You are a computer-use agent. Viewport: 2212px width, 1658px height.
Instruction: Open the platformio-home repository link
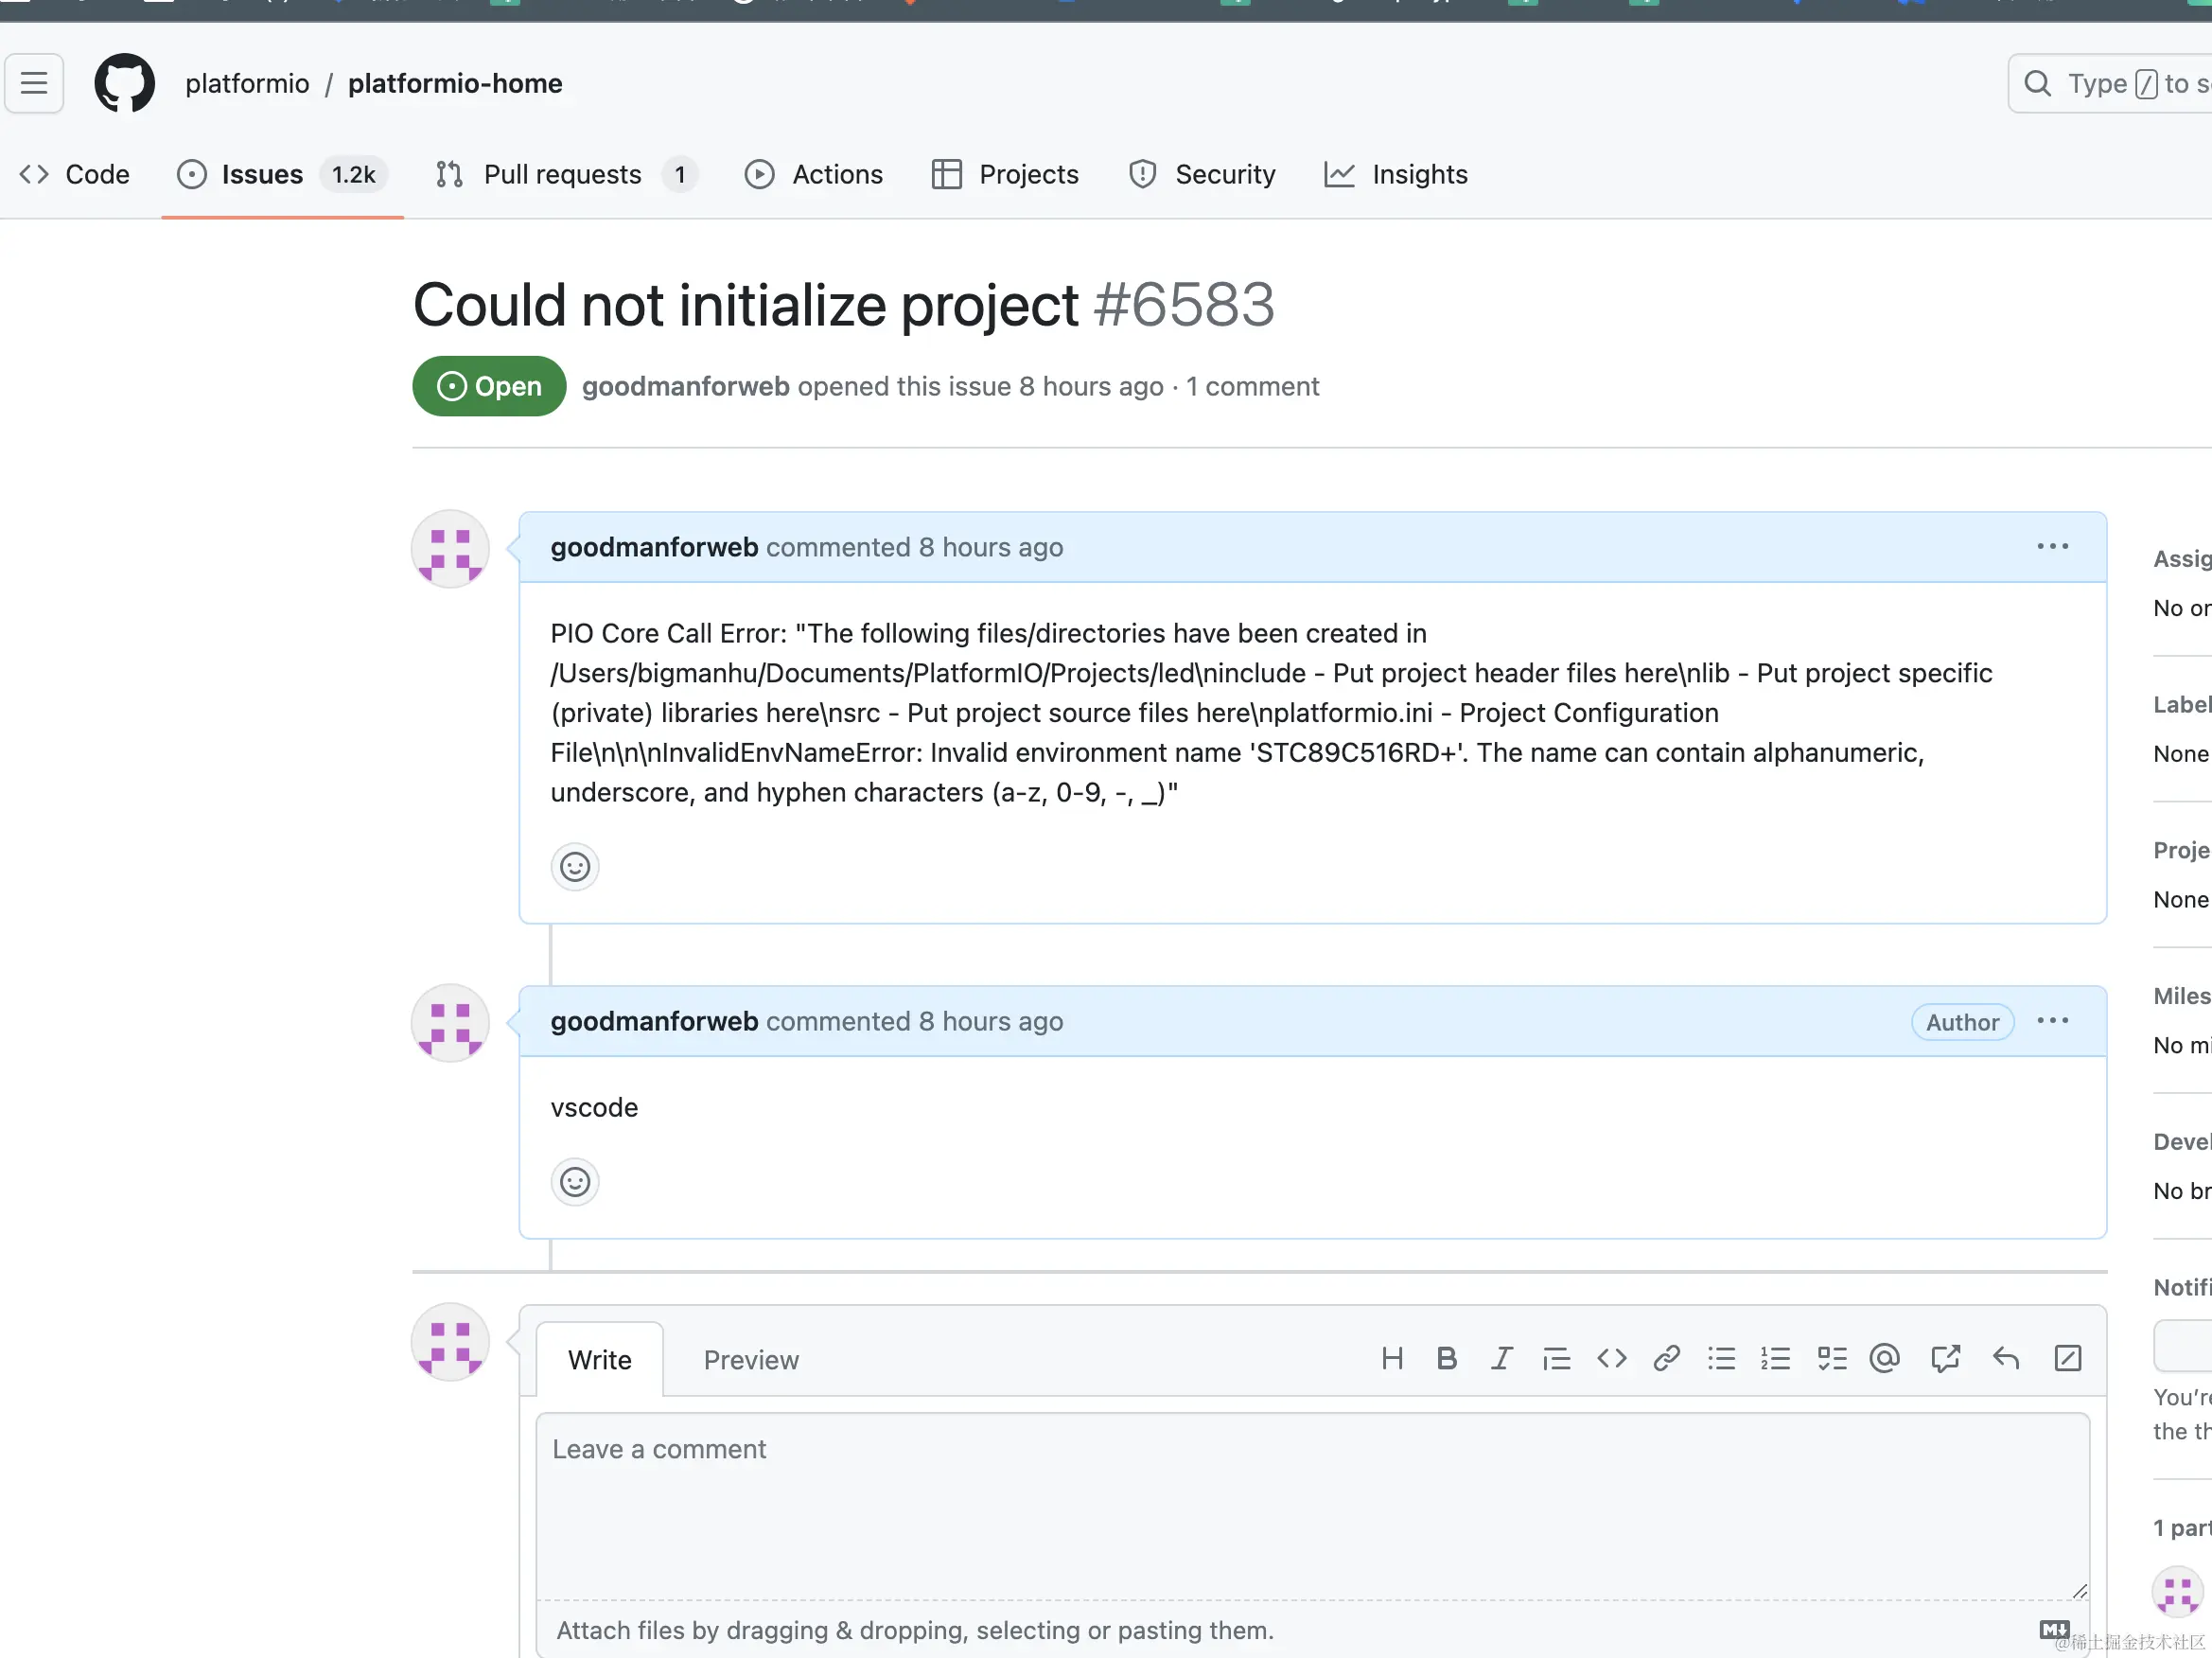point(454,84)
